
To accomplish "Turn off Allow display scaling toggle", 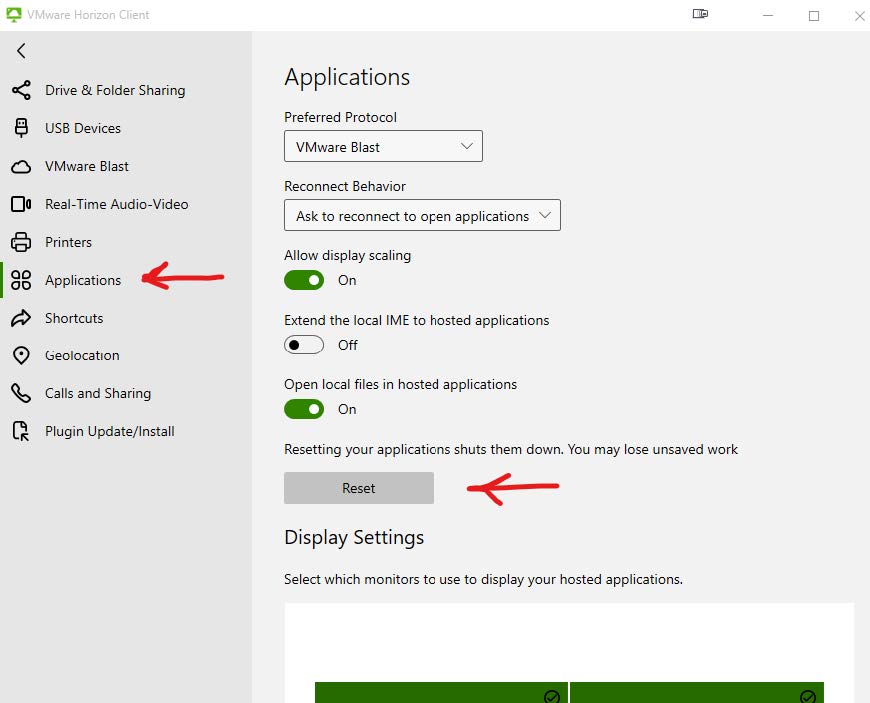I will (x=304, y=280).
